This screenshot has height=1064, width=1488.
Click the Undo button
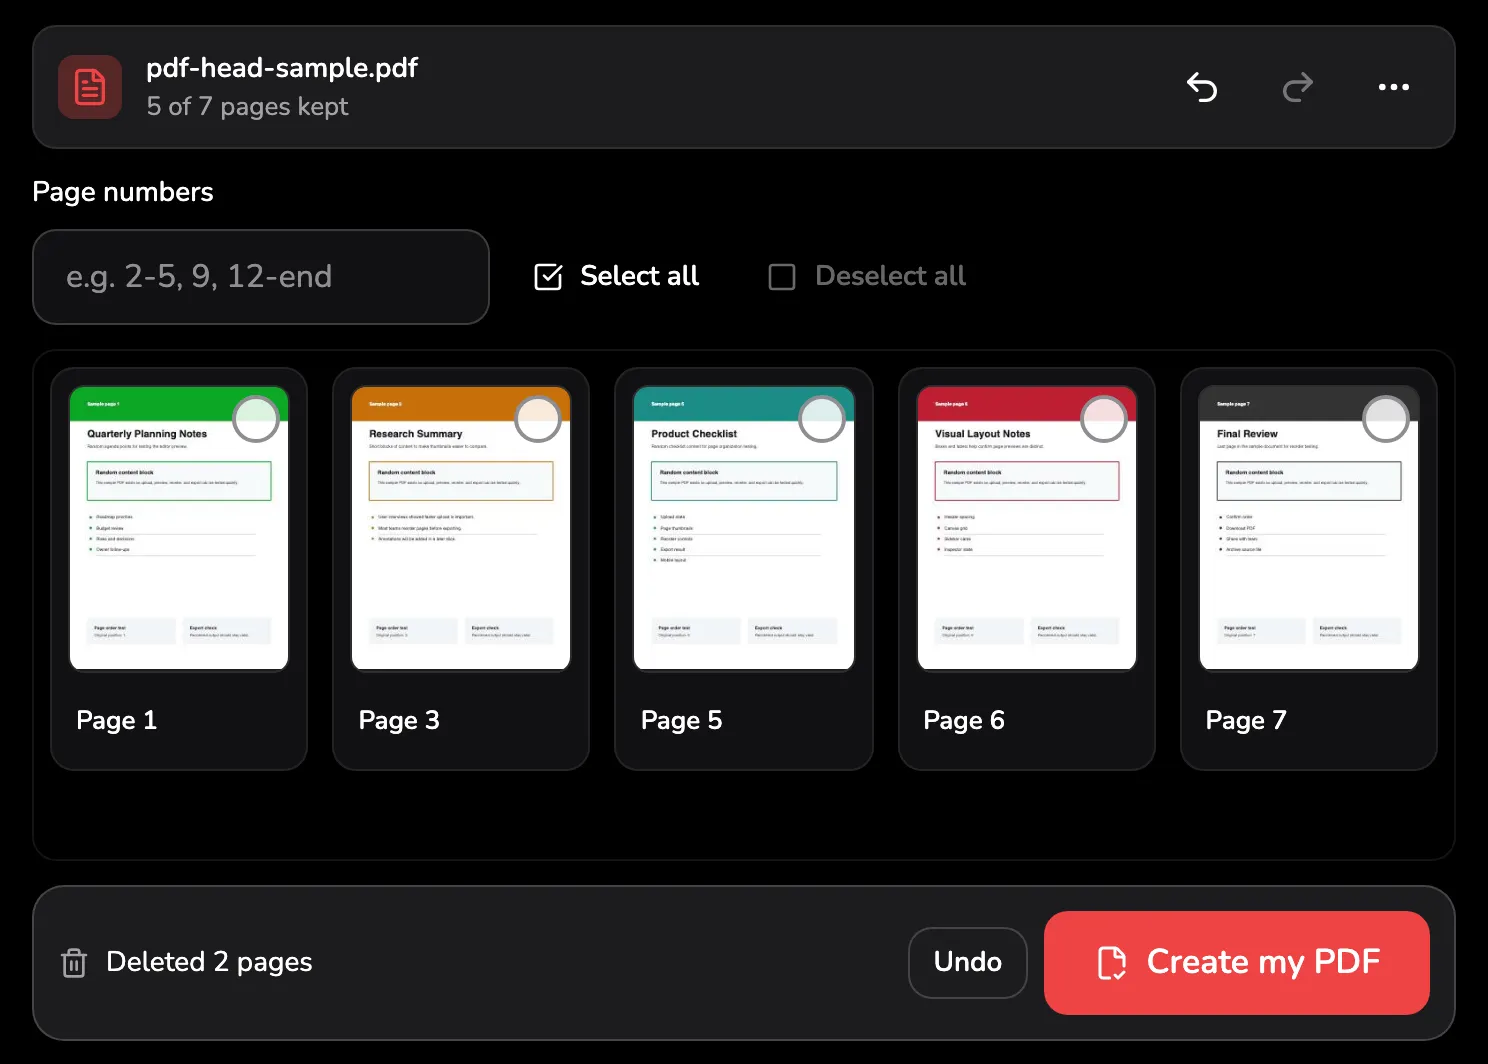pos(968,962)
